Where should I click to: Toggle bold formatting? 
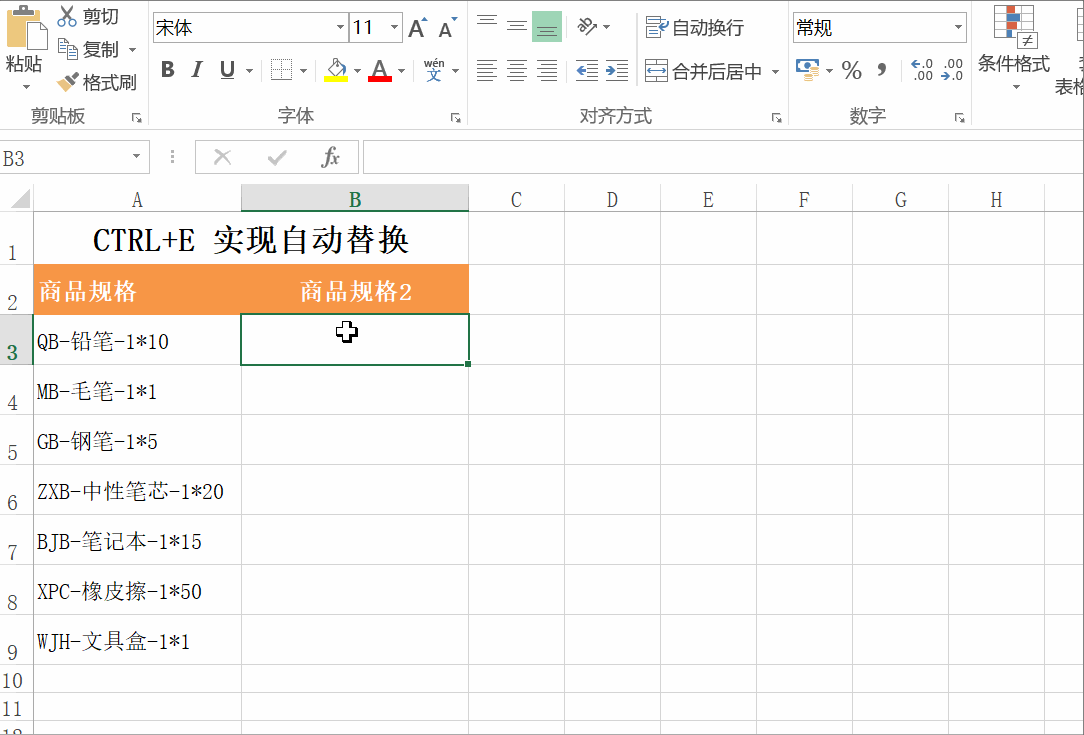click(x=167, y=70)
